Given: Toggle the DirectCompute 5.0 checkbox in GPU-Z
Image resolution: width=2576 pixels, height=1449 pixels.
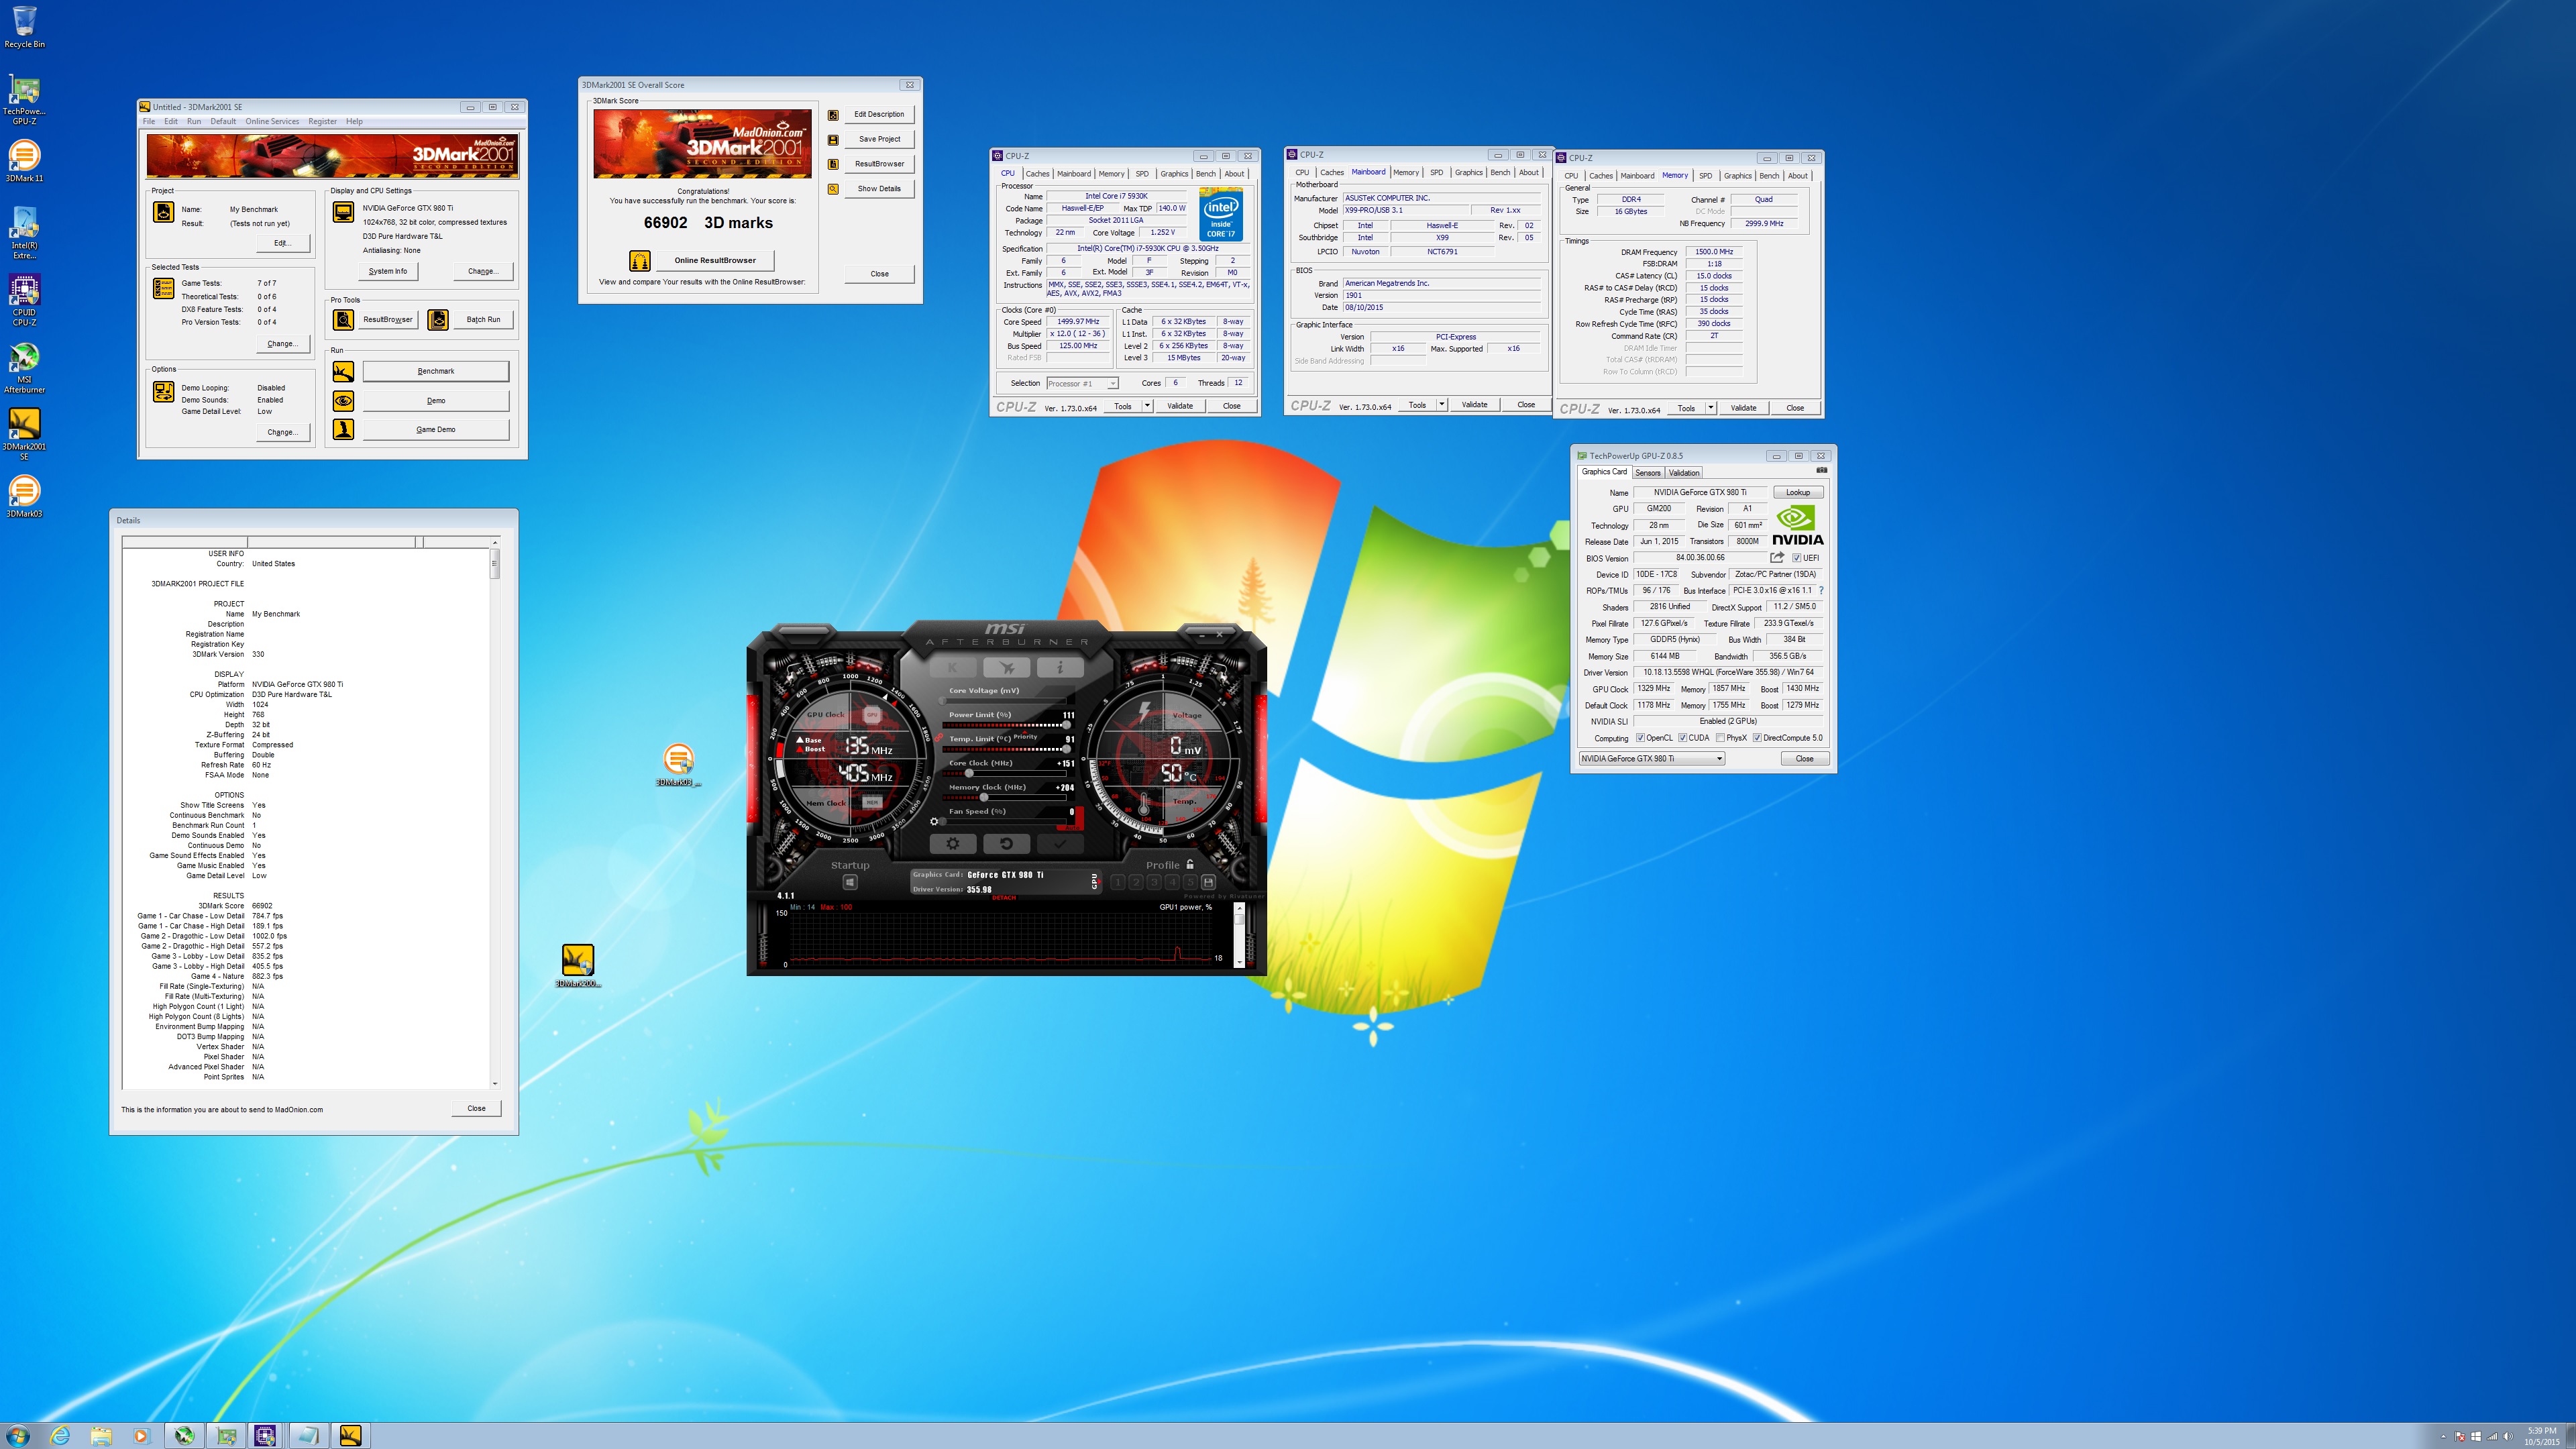Looking at the screenshot, I should (x=1757, y=738).
